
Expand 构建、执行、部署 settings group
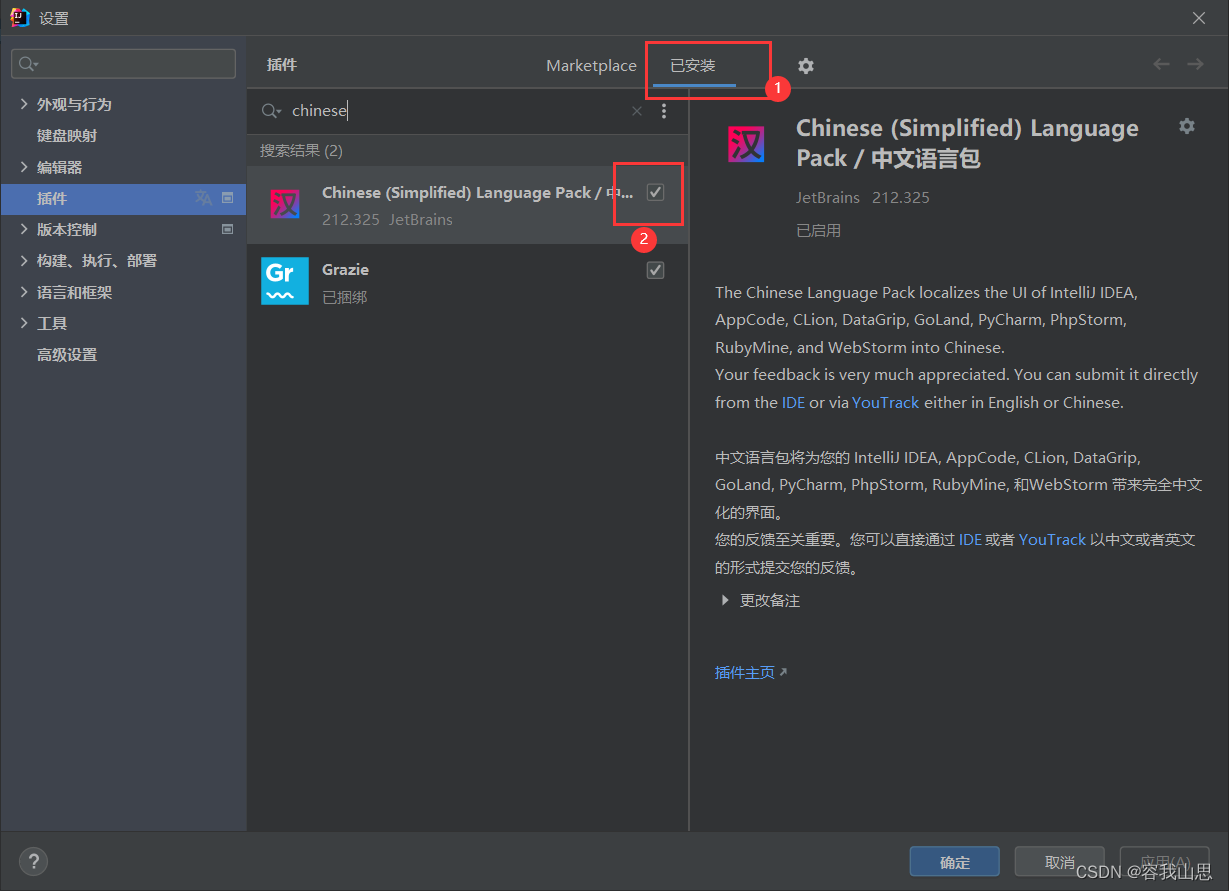(x=25, y=260)
